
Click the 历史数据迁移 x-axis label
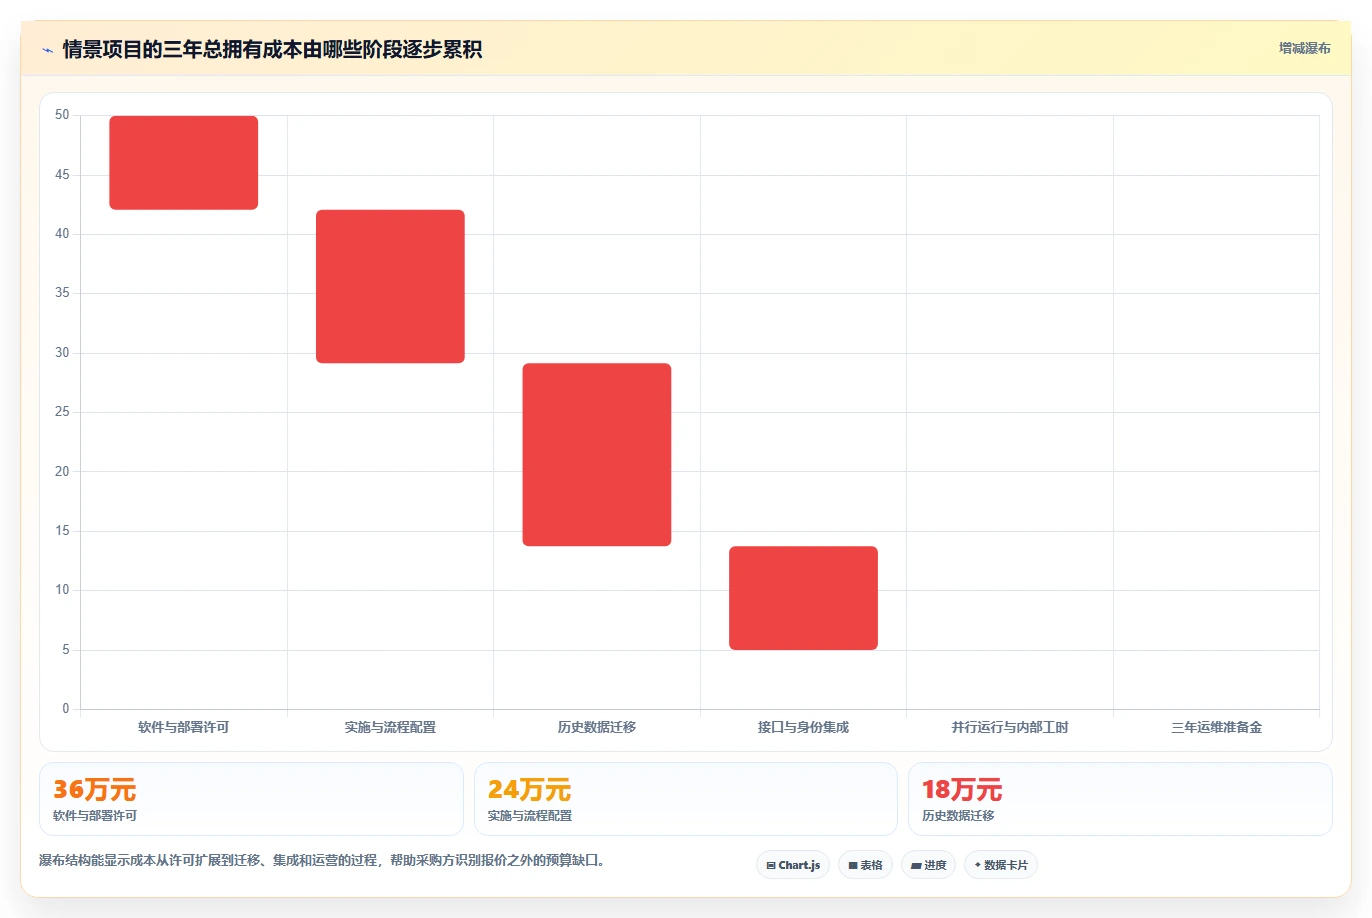click(x=597, y=727)
